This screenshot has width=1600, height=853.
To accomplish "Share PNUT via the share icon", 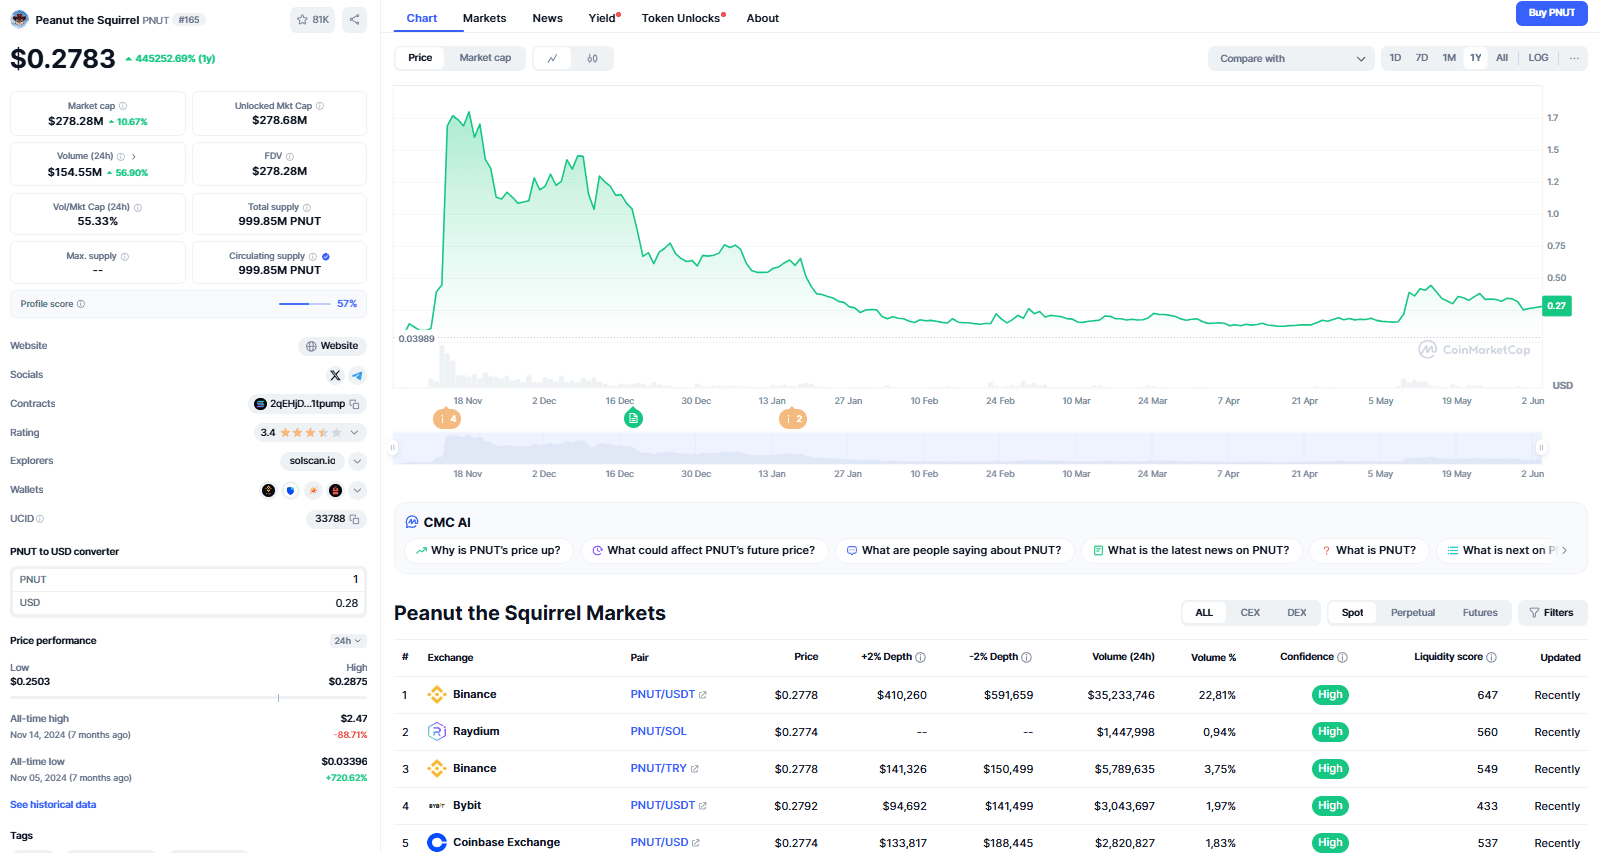I will 354,19.
